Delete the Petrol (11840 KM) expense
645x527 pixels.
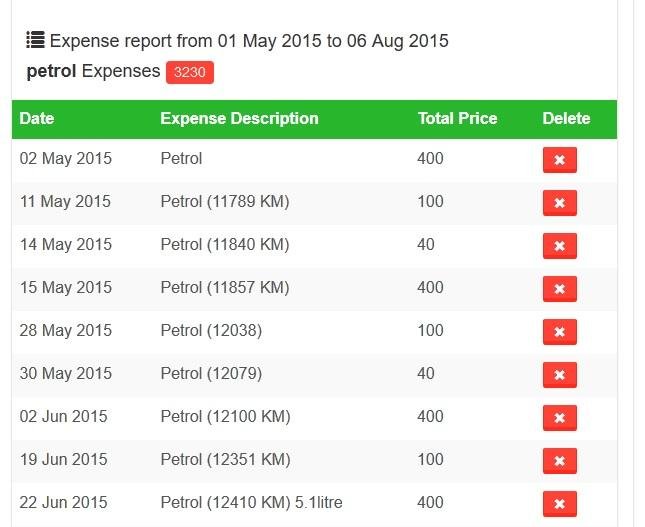click(x=559, y=246)
